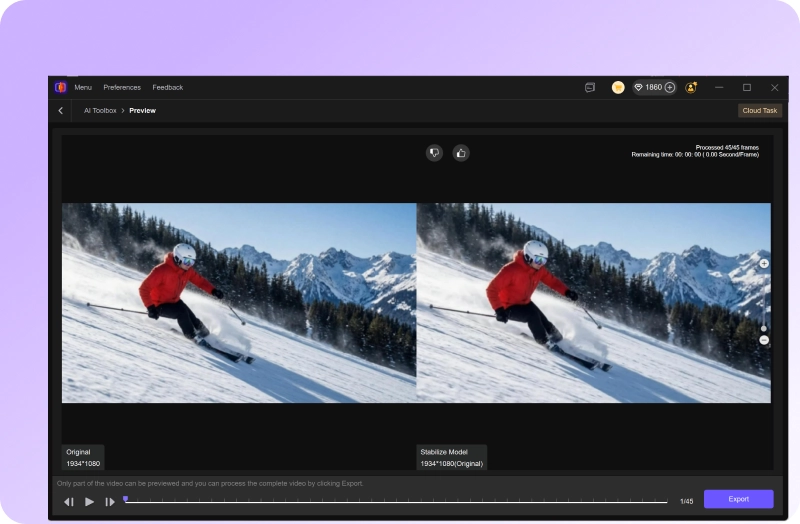Open Preferences menu

pos(122,87)
